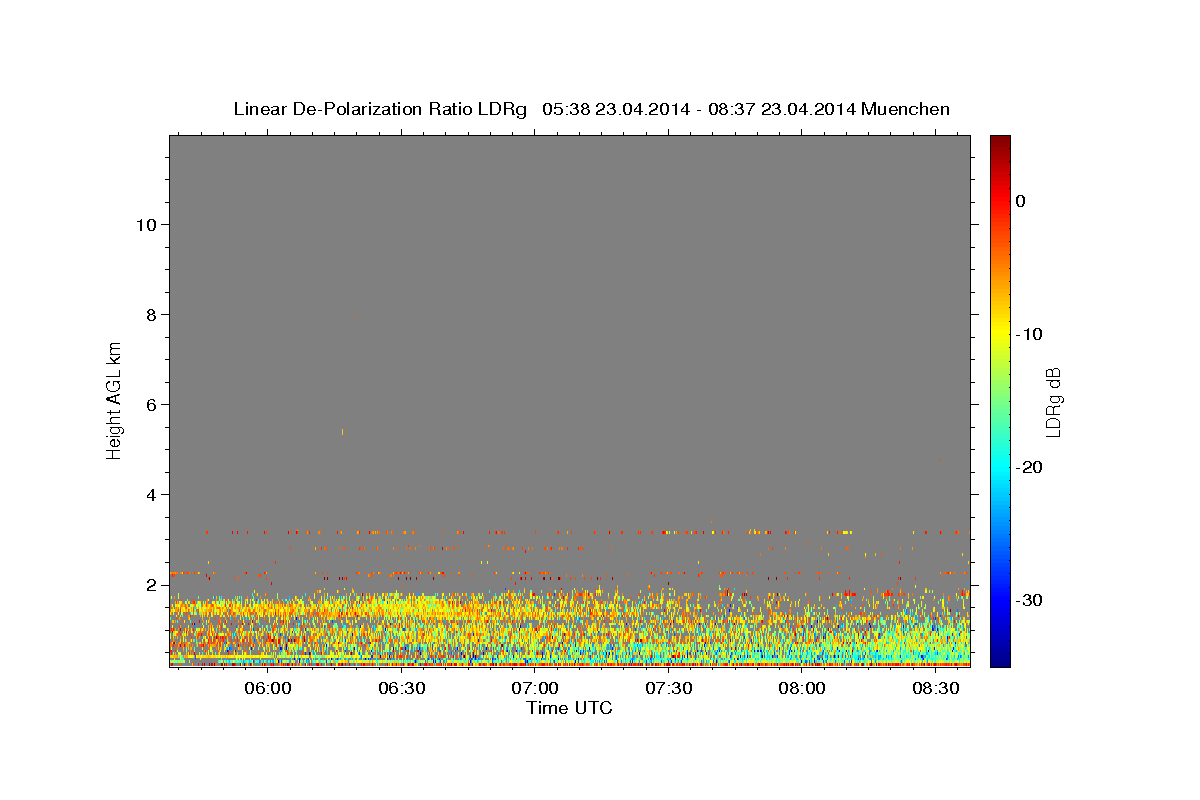Click the height tick label 2
Screen dimensions: 1200x800
point(150,584)
